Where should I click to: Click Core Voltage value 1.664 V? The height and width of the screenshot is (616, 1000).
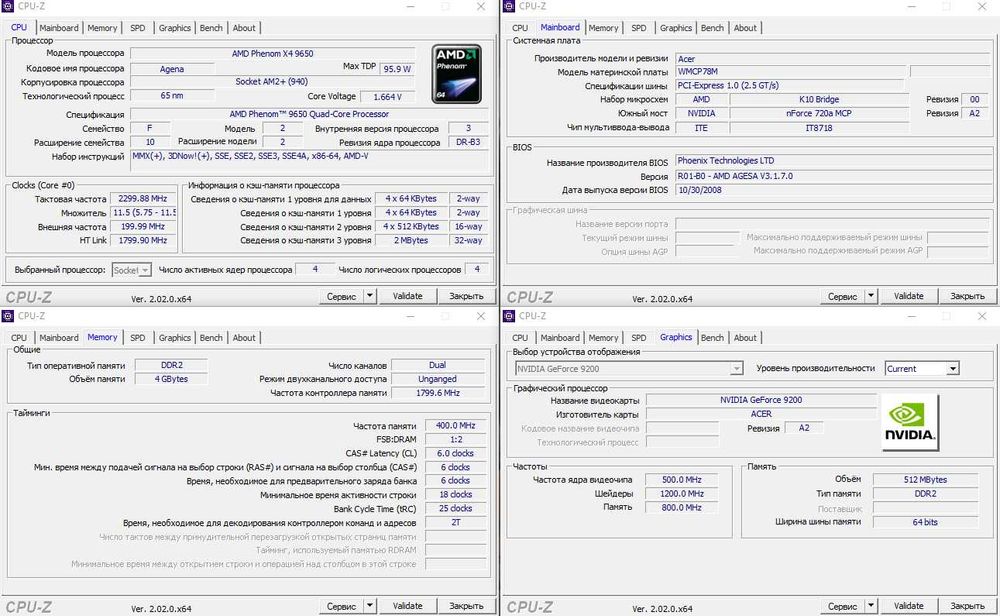click(x=387, y=97)
